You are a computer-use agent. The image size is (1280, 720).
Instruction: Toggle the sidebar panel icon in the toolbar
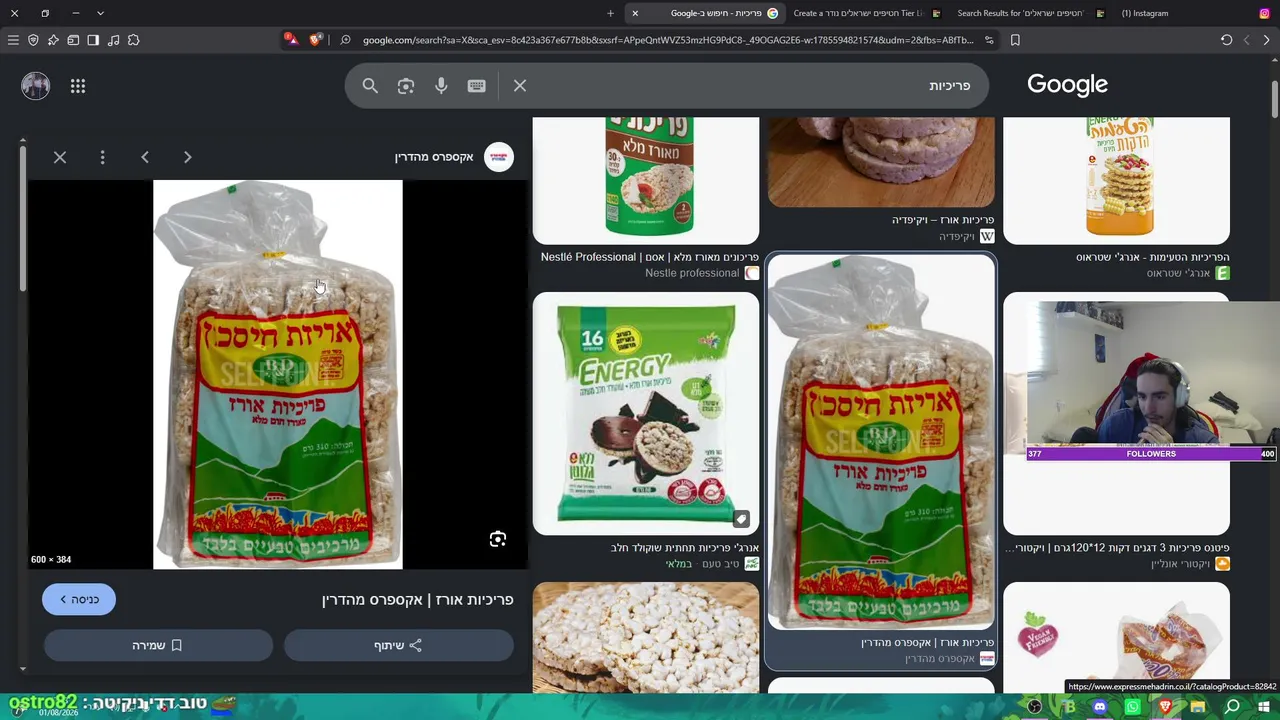click(93, 40)
